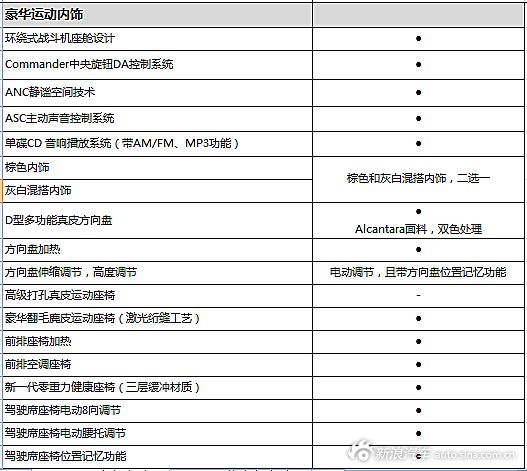Select the header cell 豪华运动内饰

[x=157, y=15]
